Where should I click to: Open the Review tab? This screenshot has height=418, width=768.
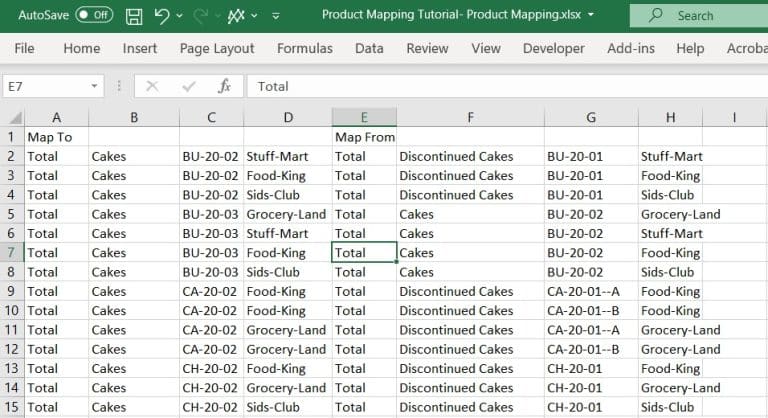(x=427, y=48)
